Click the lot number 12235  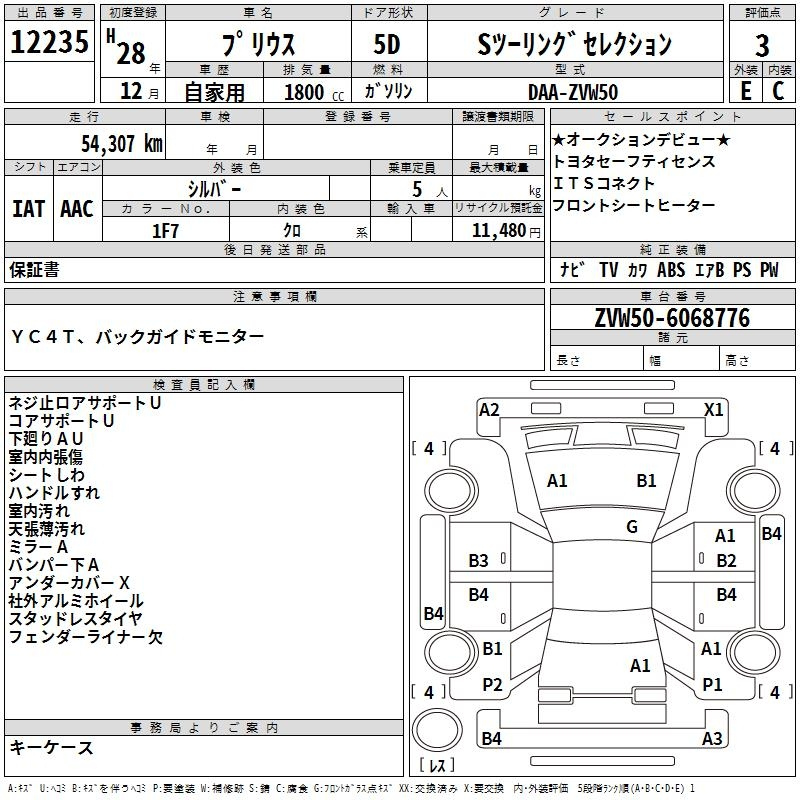click(49, 42)
